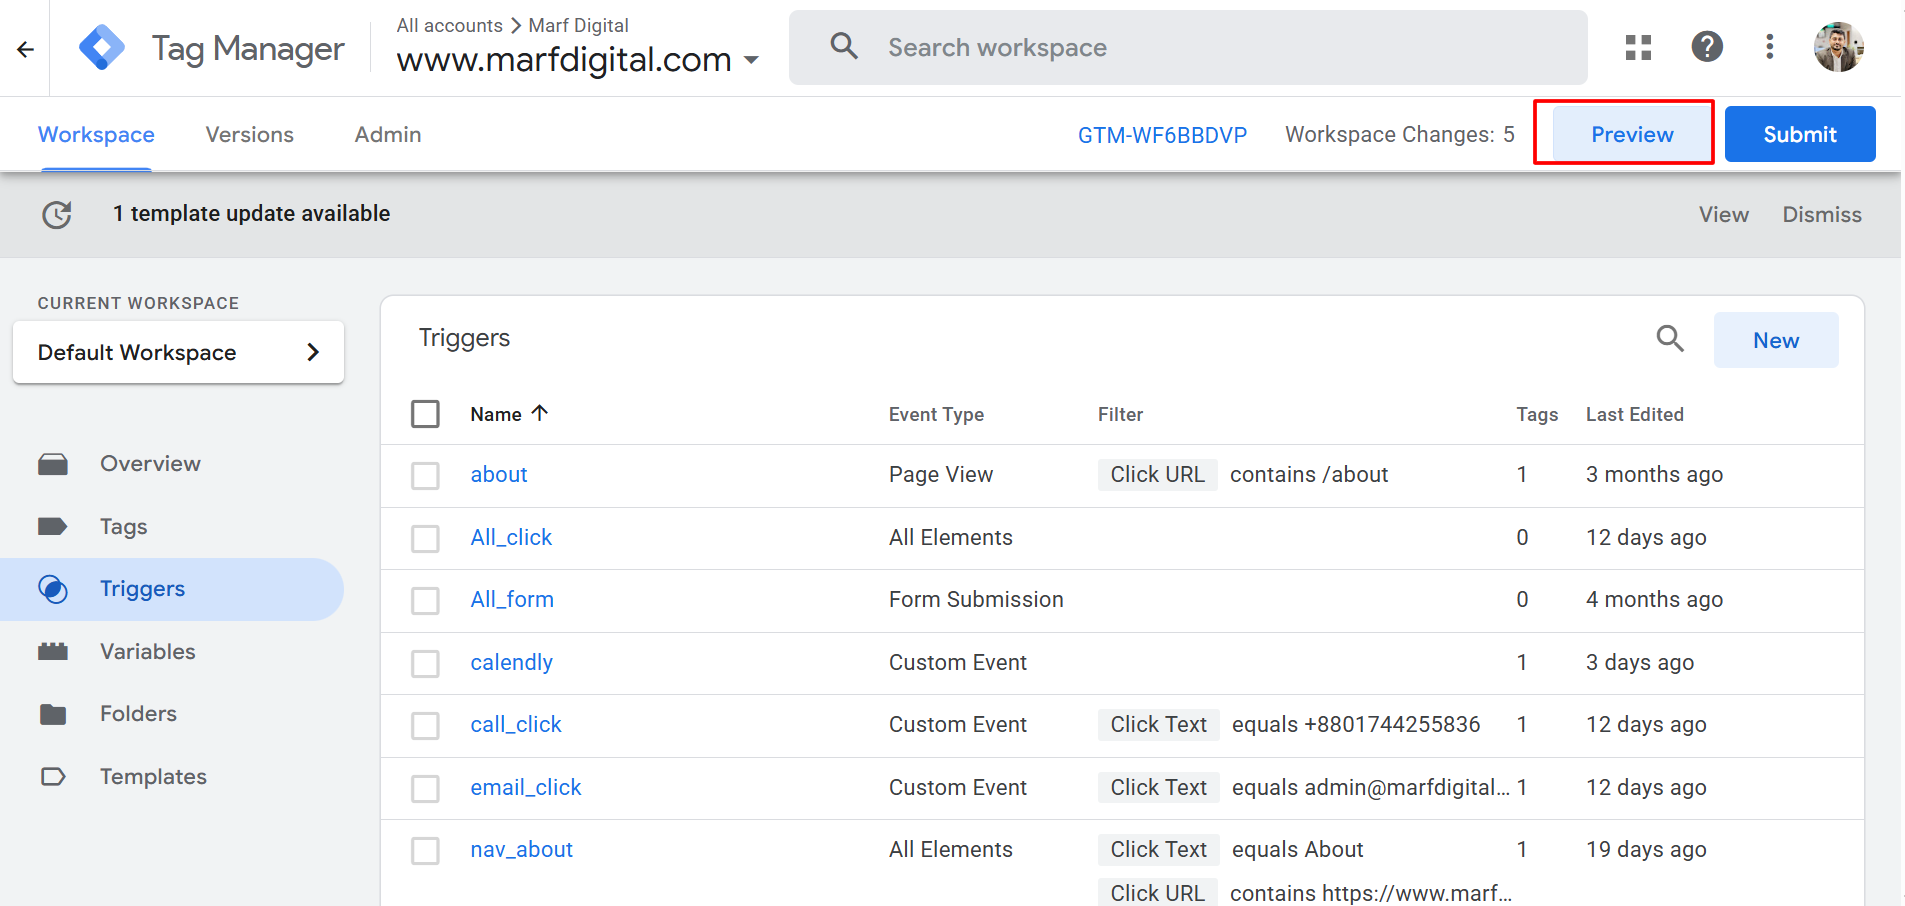Viewport: 1905px width, 906px height.
Task: Select the checkbox for the calendly trigger
Action: (425, 663)
